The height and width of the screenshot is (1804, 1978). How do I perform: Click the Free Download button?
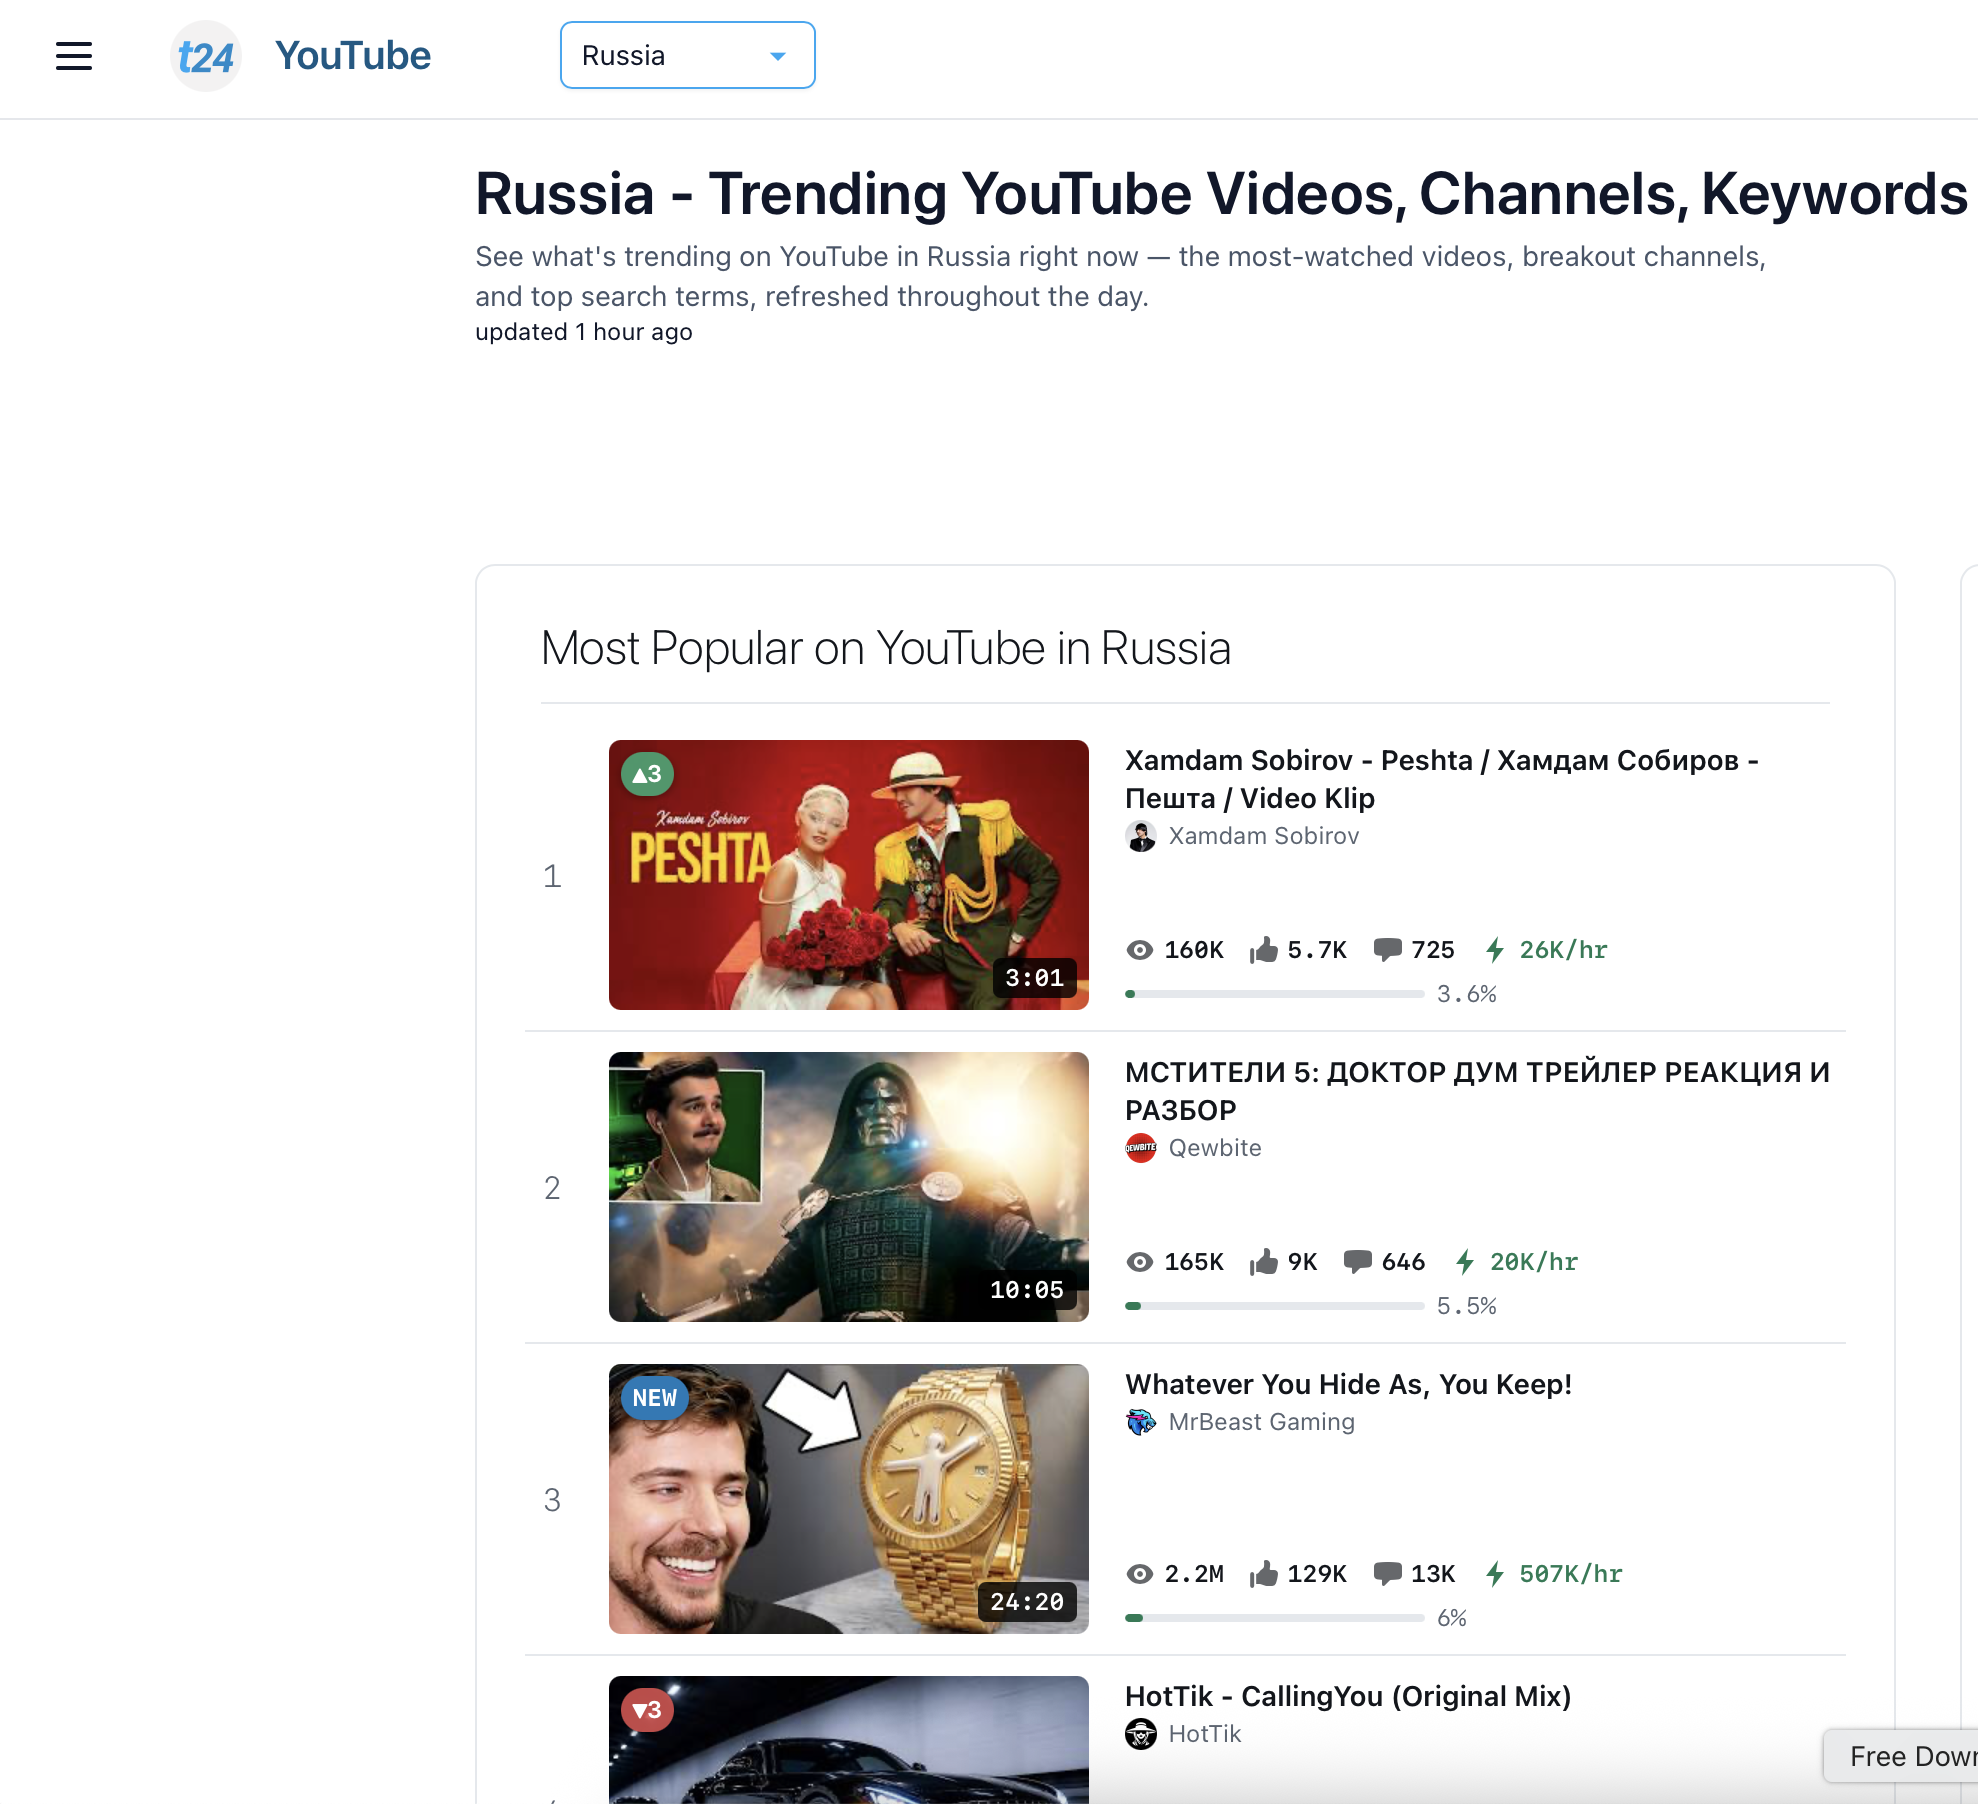(x=1901, y=1756)
